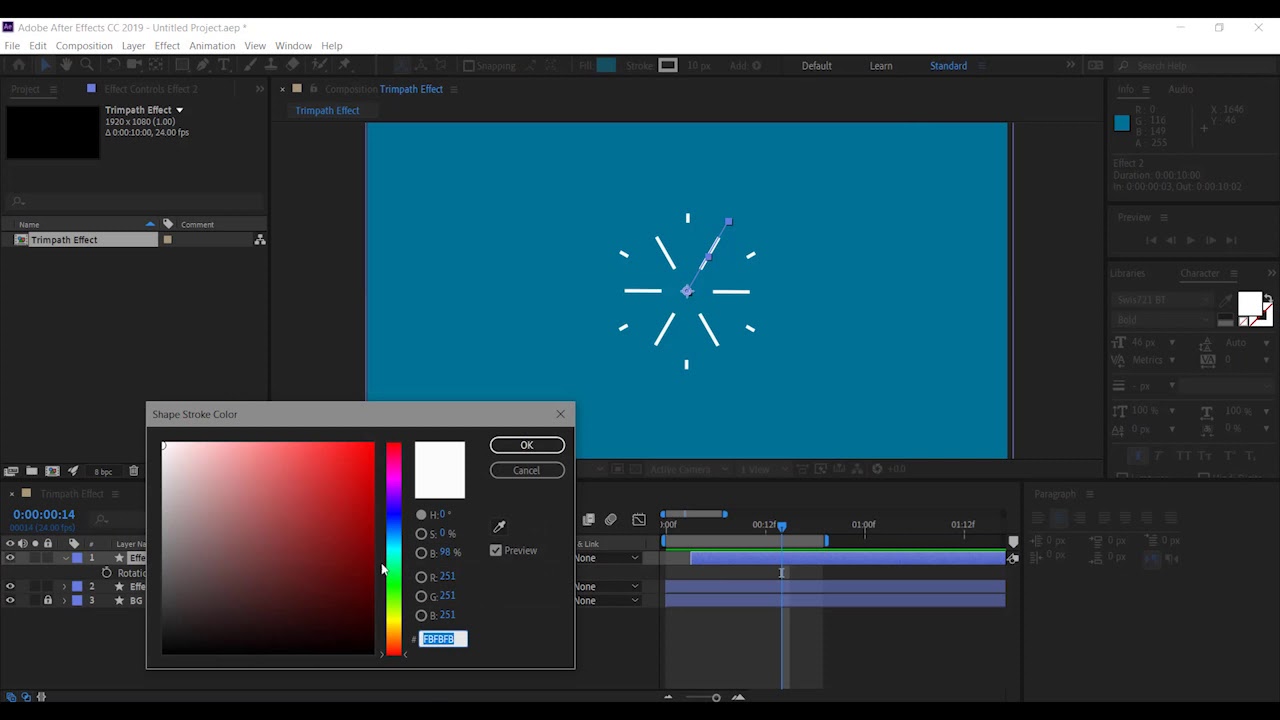The height and width of the screenshot is (720, 1280).
Task: Create new folder in Project panel
Action: (32, 471)
